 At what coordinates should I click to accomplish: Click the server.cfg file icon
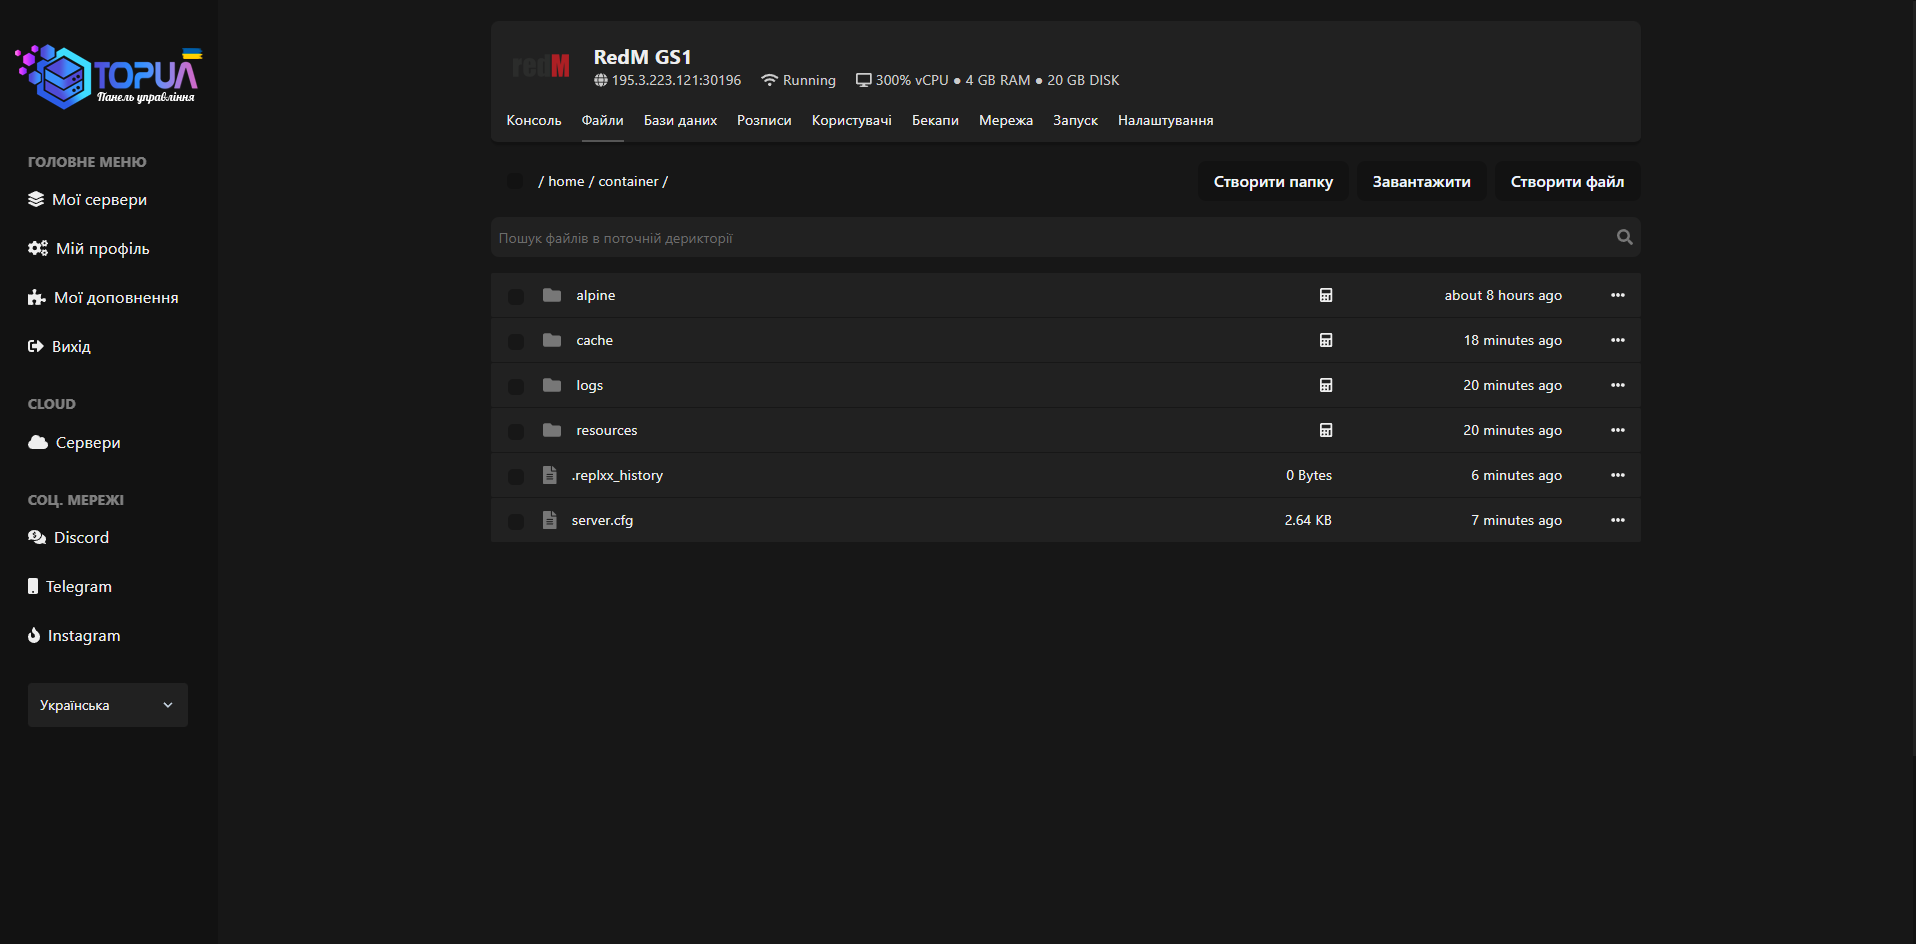[x=549, y=520]
